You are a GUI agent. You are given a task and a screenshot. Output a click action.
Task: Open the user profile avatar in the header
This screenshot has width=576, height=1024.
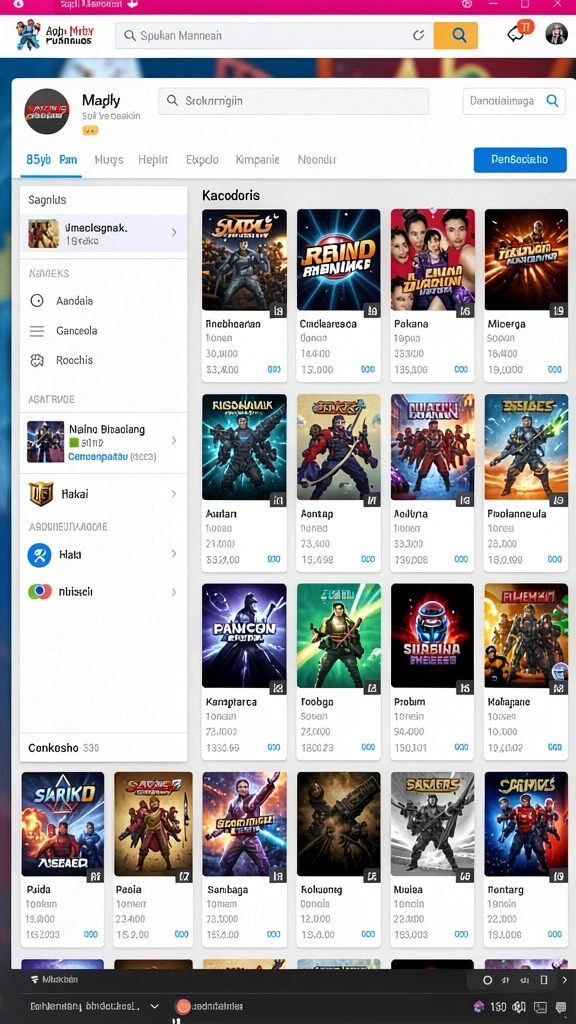[x=556, y=34]
